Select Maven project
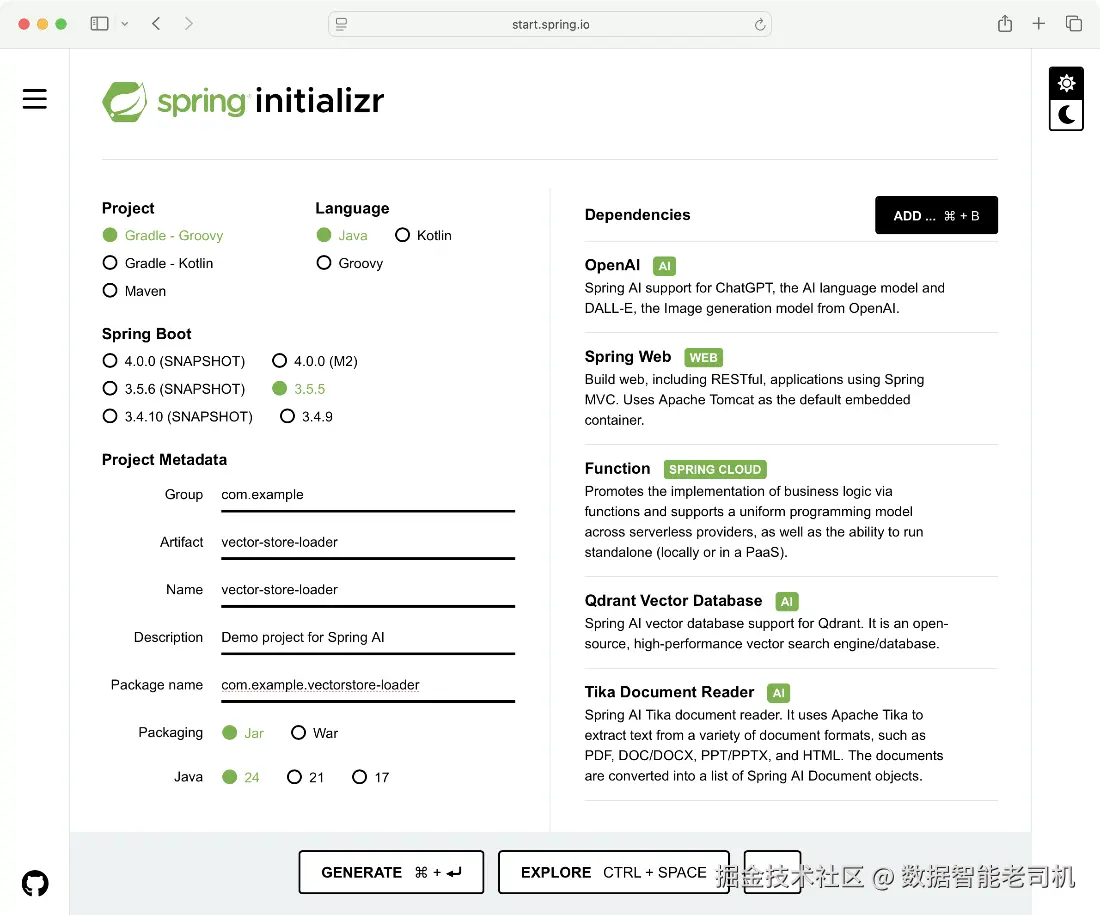This screenshot has width=1100, height=915. tap(134, 290)
